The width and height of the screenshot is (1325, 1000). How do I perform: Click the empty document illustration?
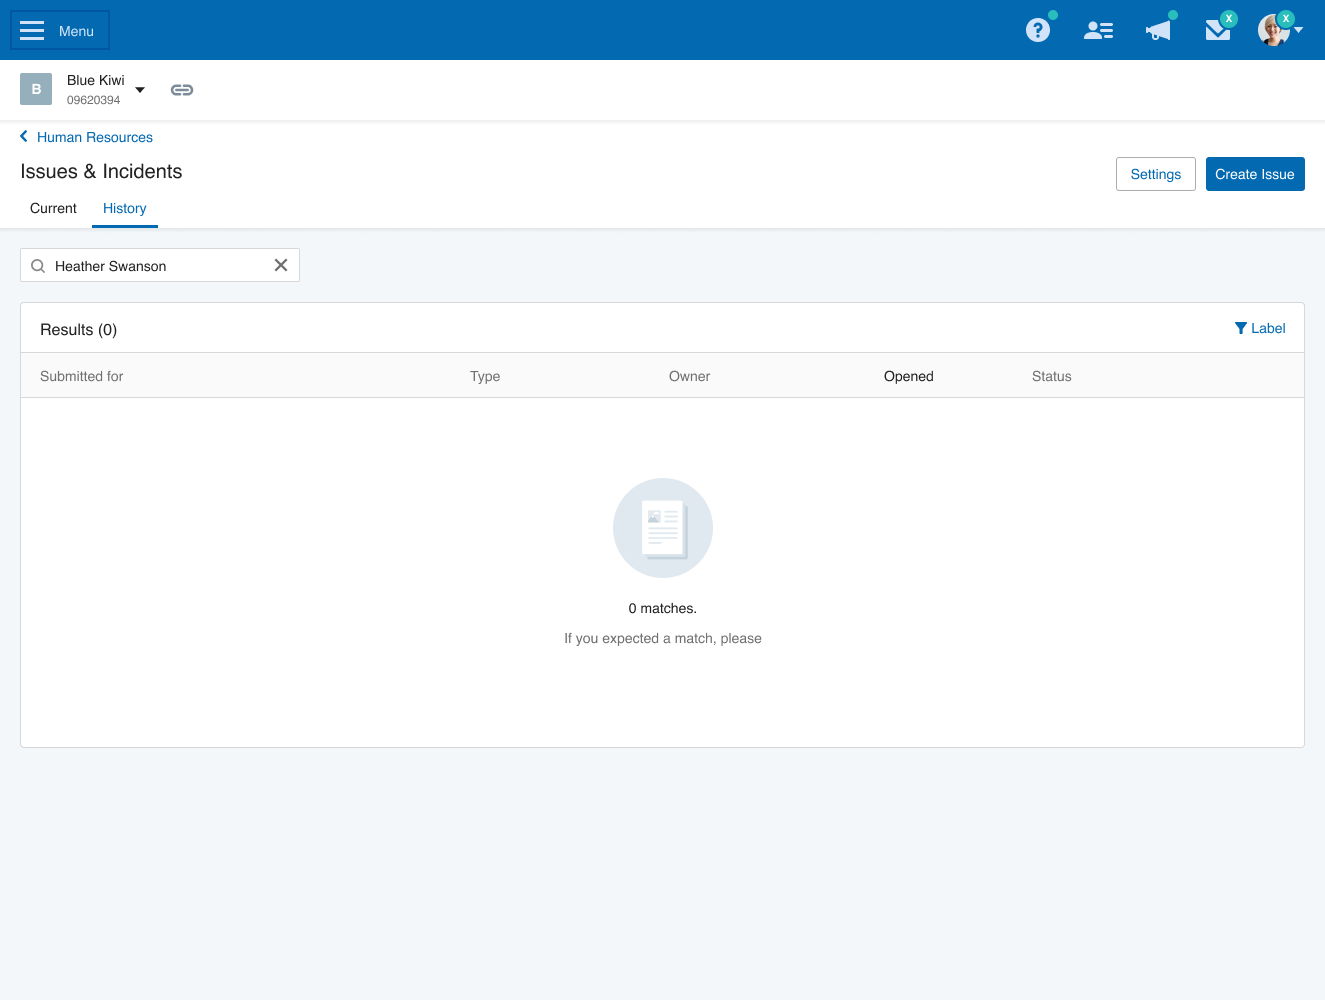tap(663, 528)
